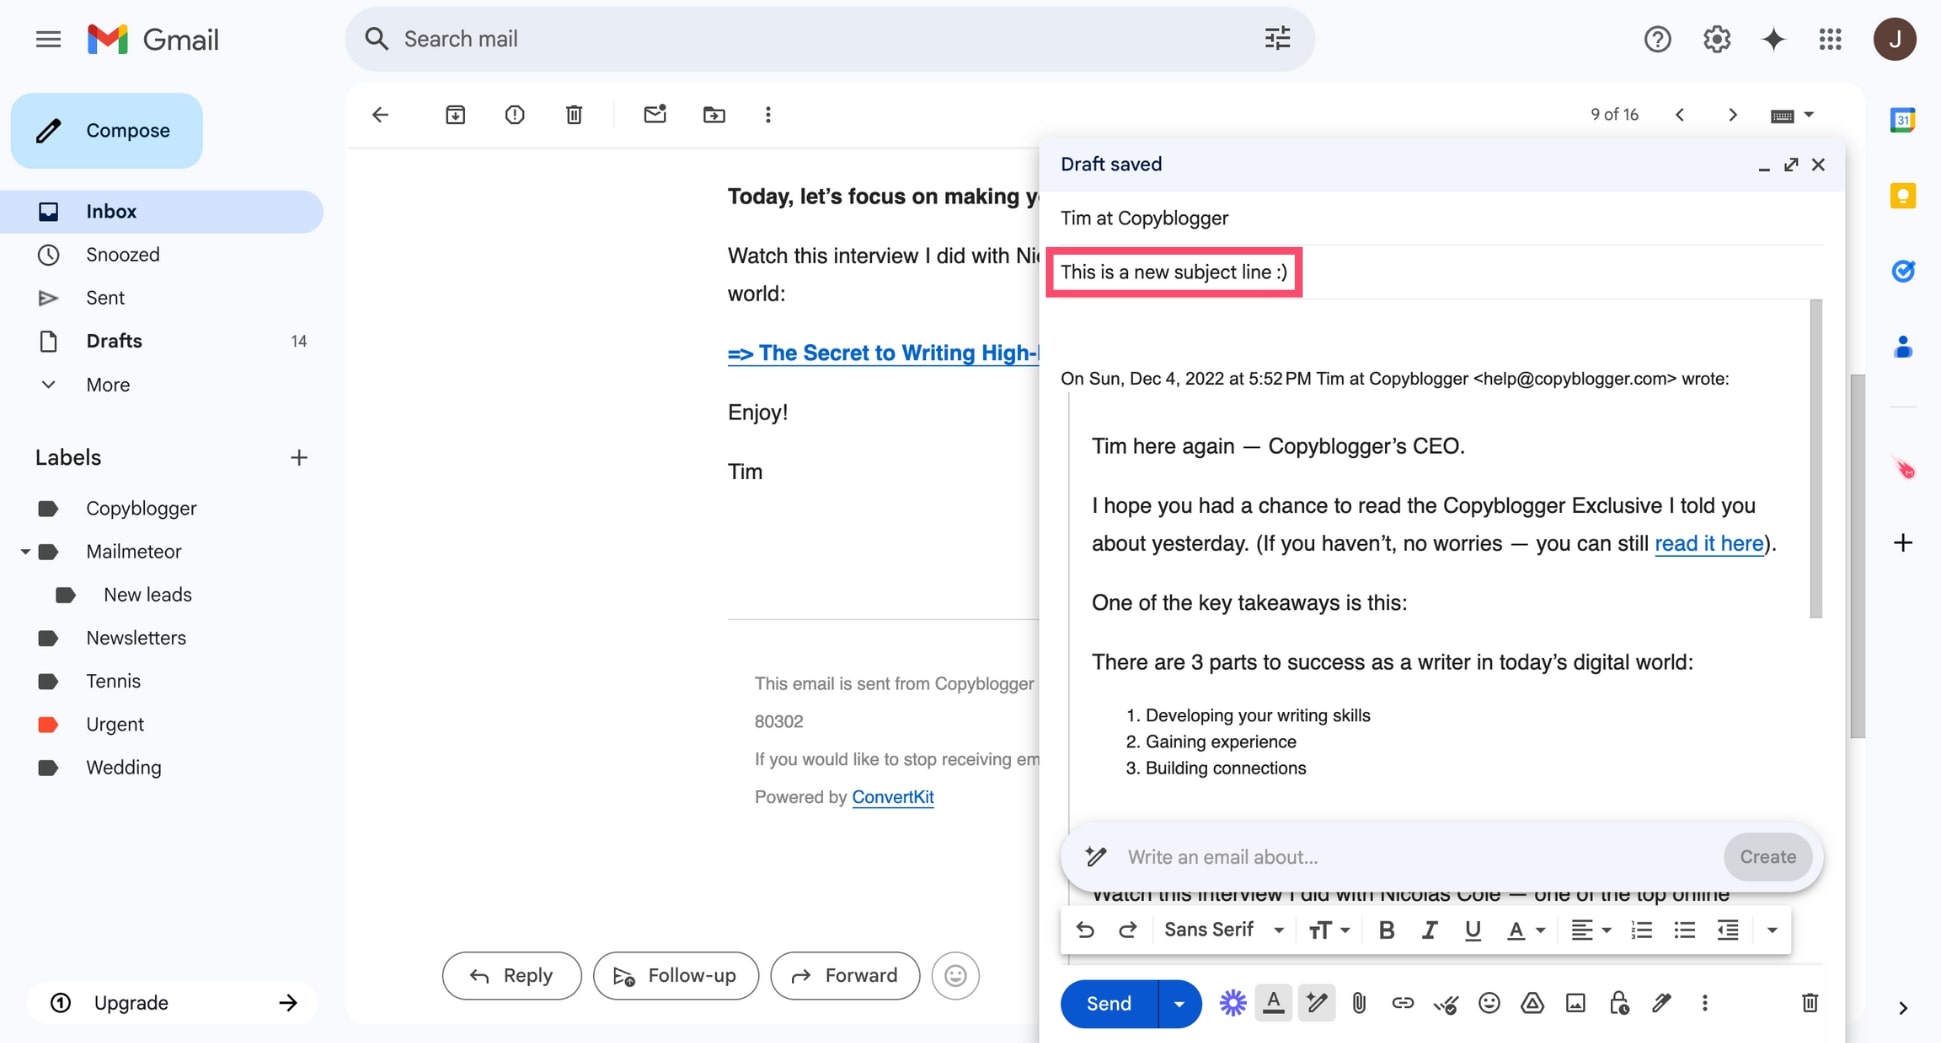1941x1043 pixels.
Task: Open text alignment dropdown
Action: point(1590,930)
